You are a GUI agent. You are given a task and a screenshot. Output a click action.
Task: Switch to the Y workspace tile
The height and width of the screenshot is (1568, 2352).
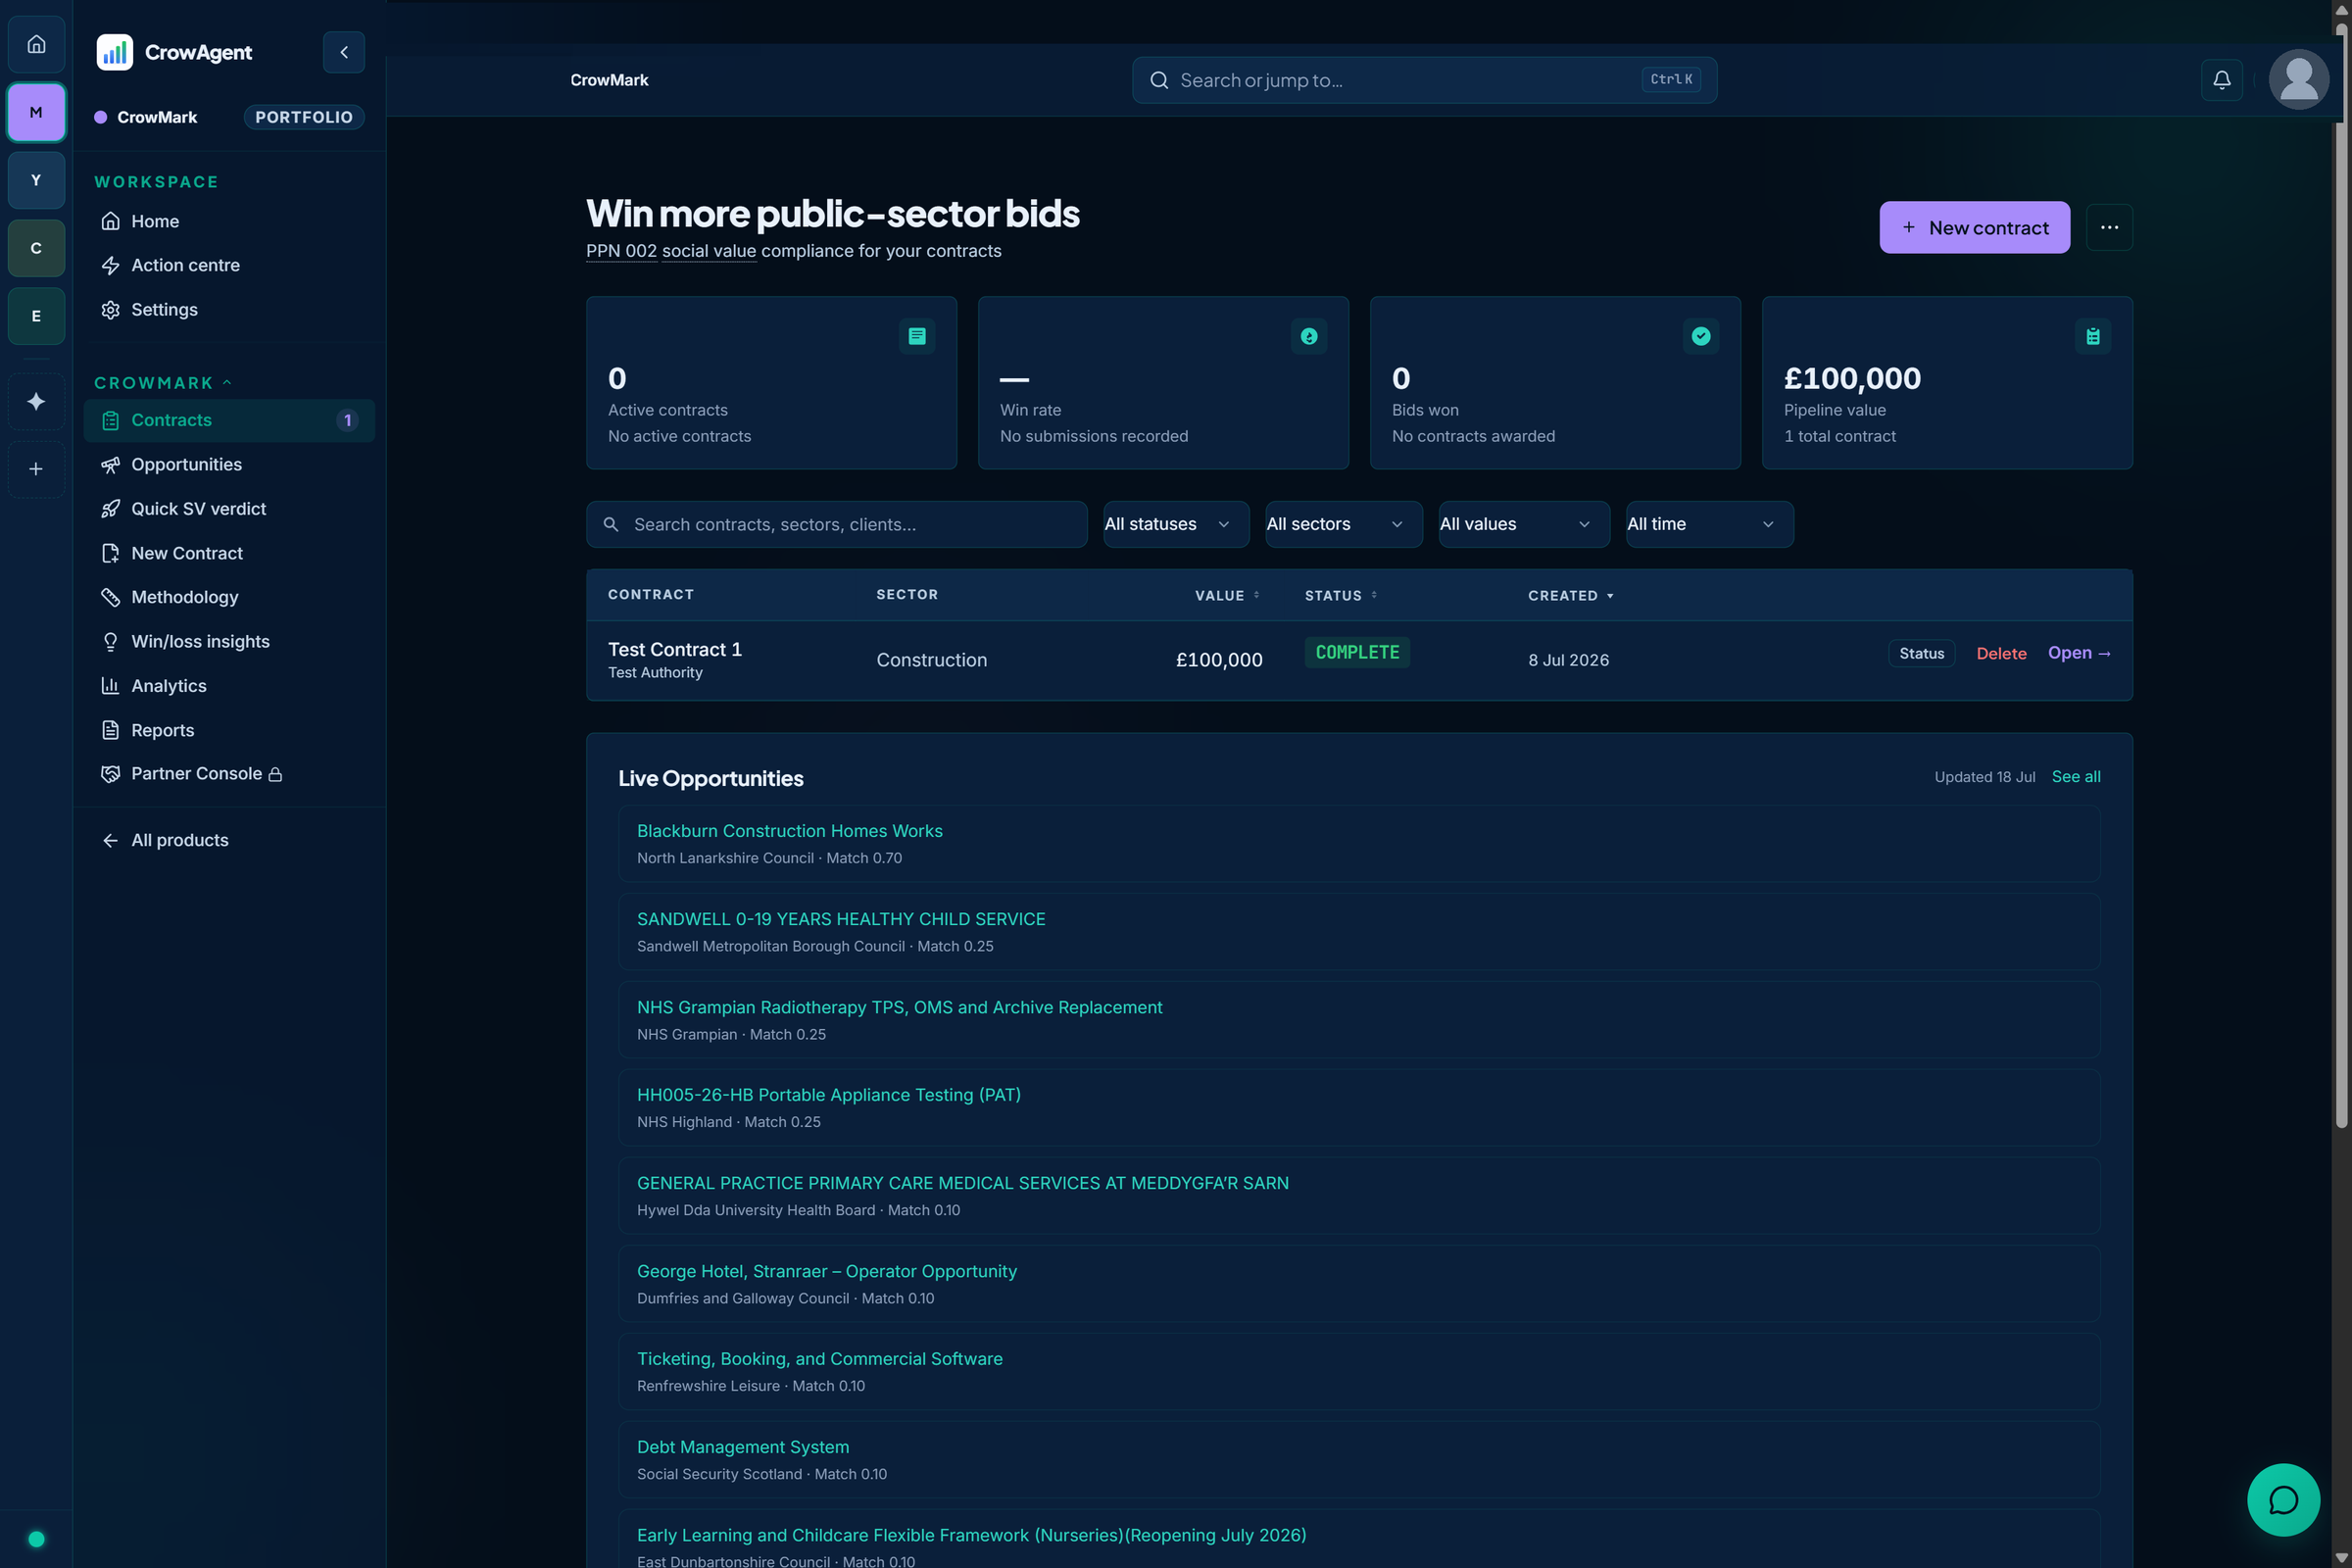pos(36,180)
